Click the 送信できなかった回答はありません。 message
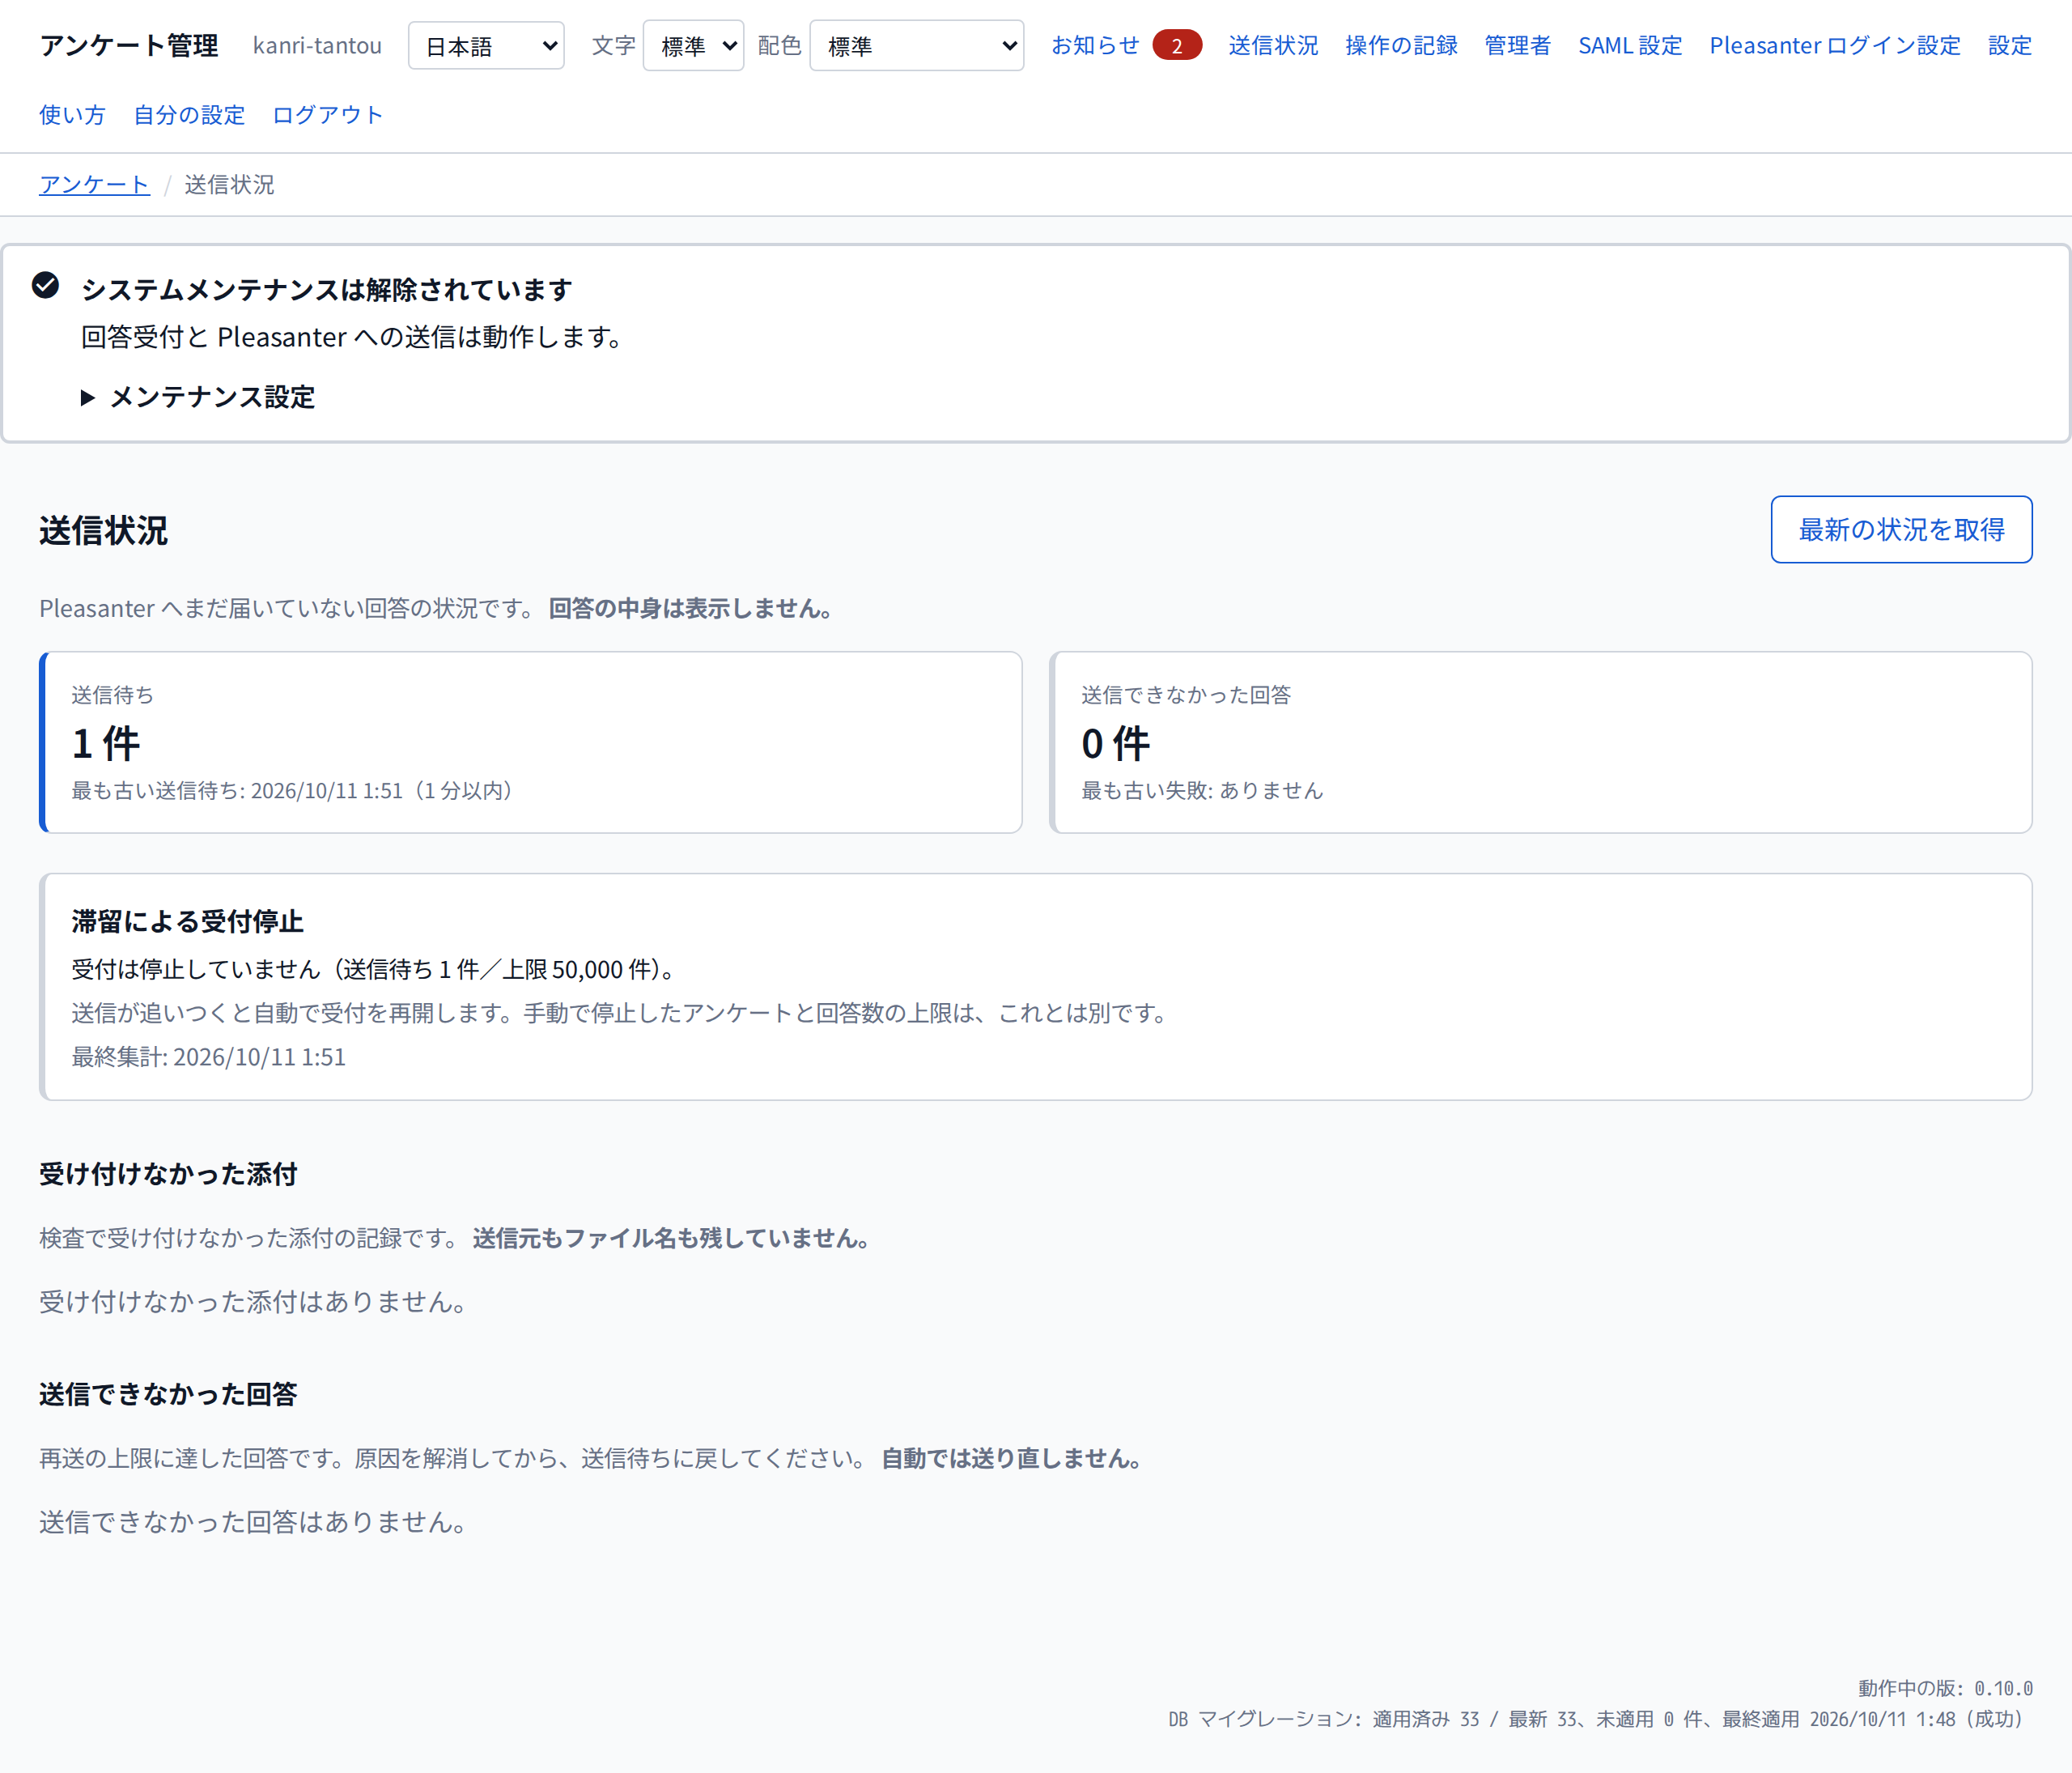The image size is (2072, 1773). [x=252, y=1521]
